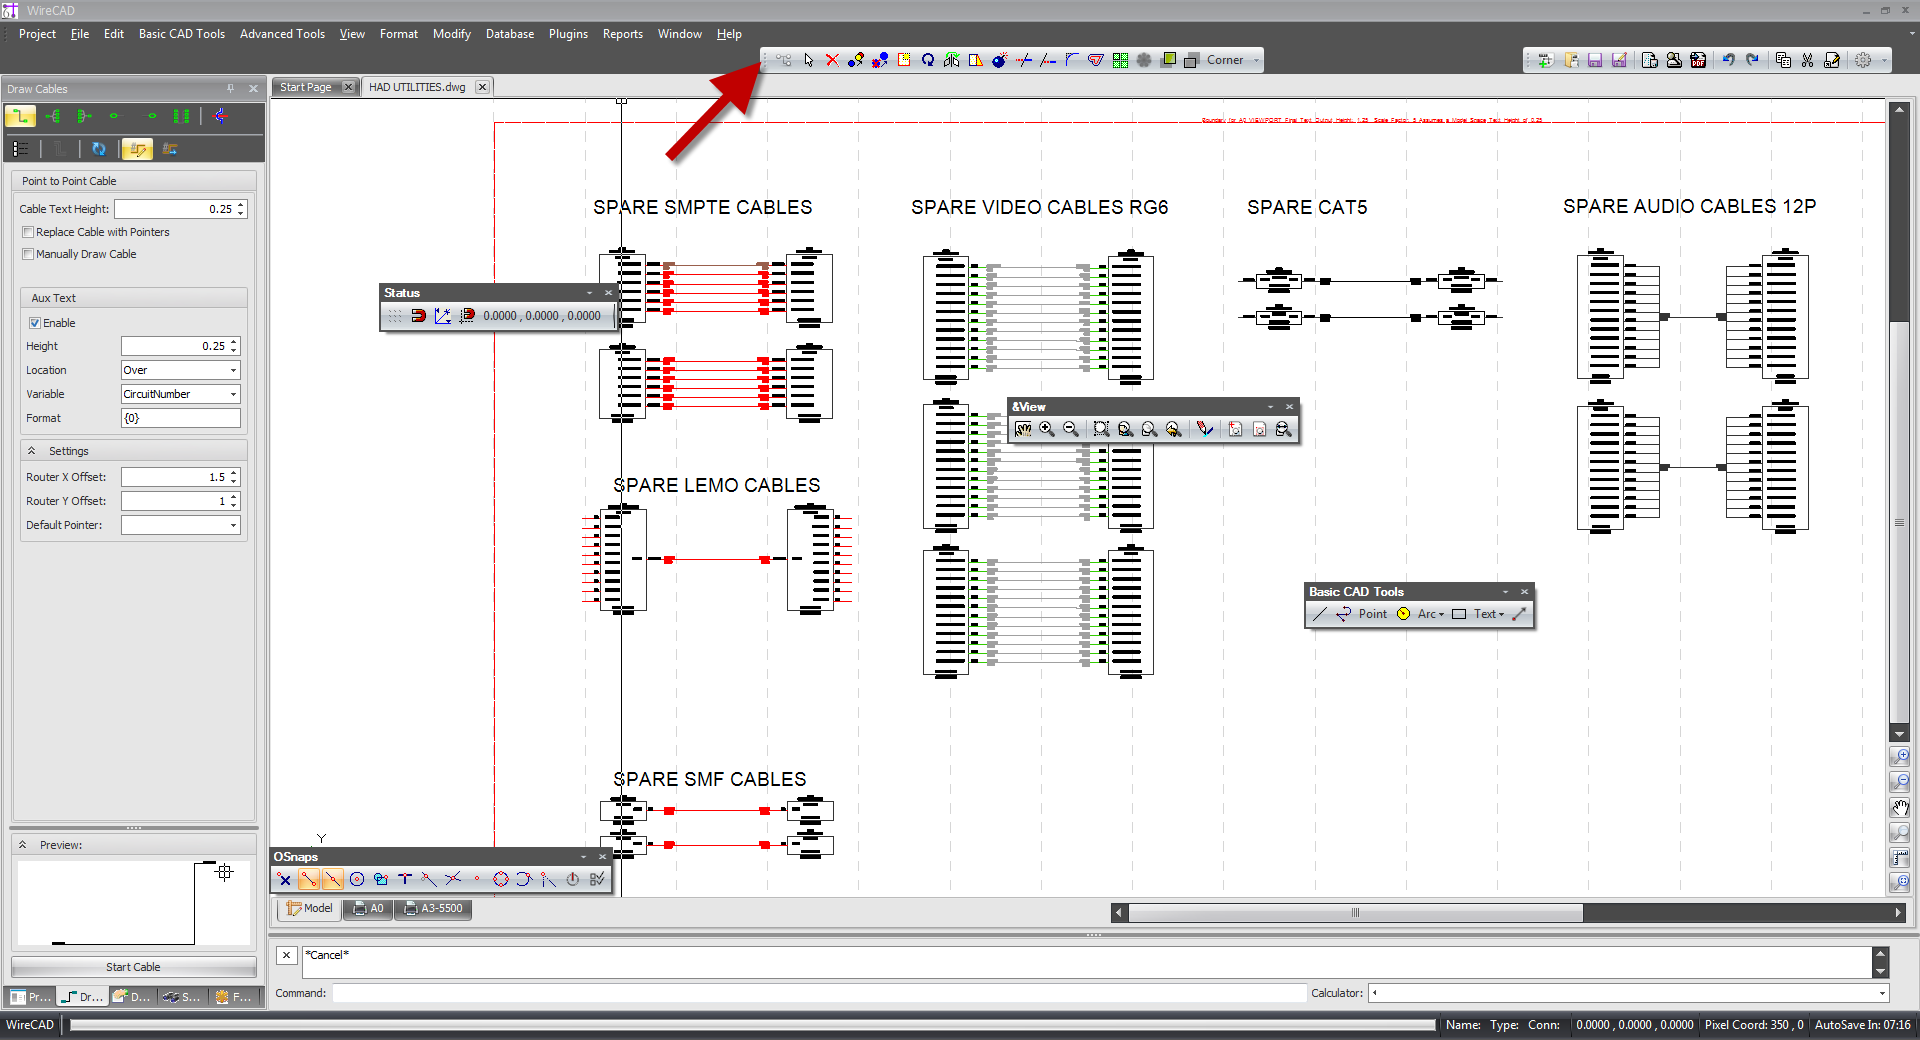The image size is (1920, 1040).
Task: Click the Undo arrow icon
Action: 1728,60
